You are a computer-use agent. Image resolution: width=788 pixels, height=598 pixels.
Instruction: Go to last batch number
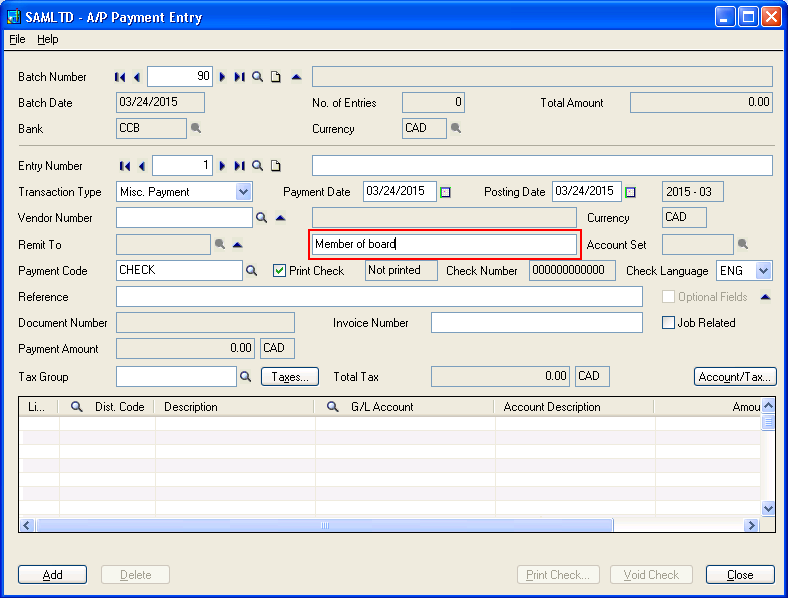click(239, 77)
